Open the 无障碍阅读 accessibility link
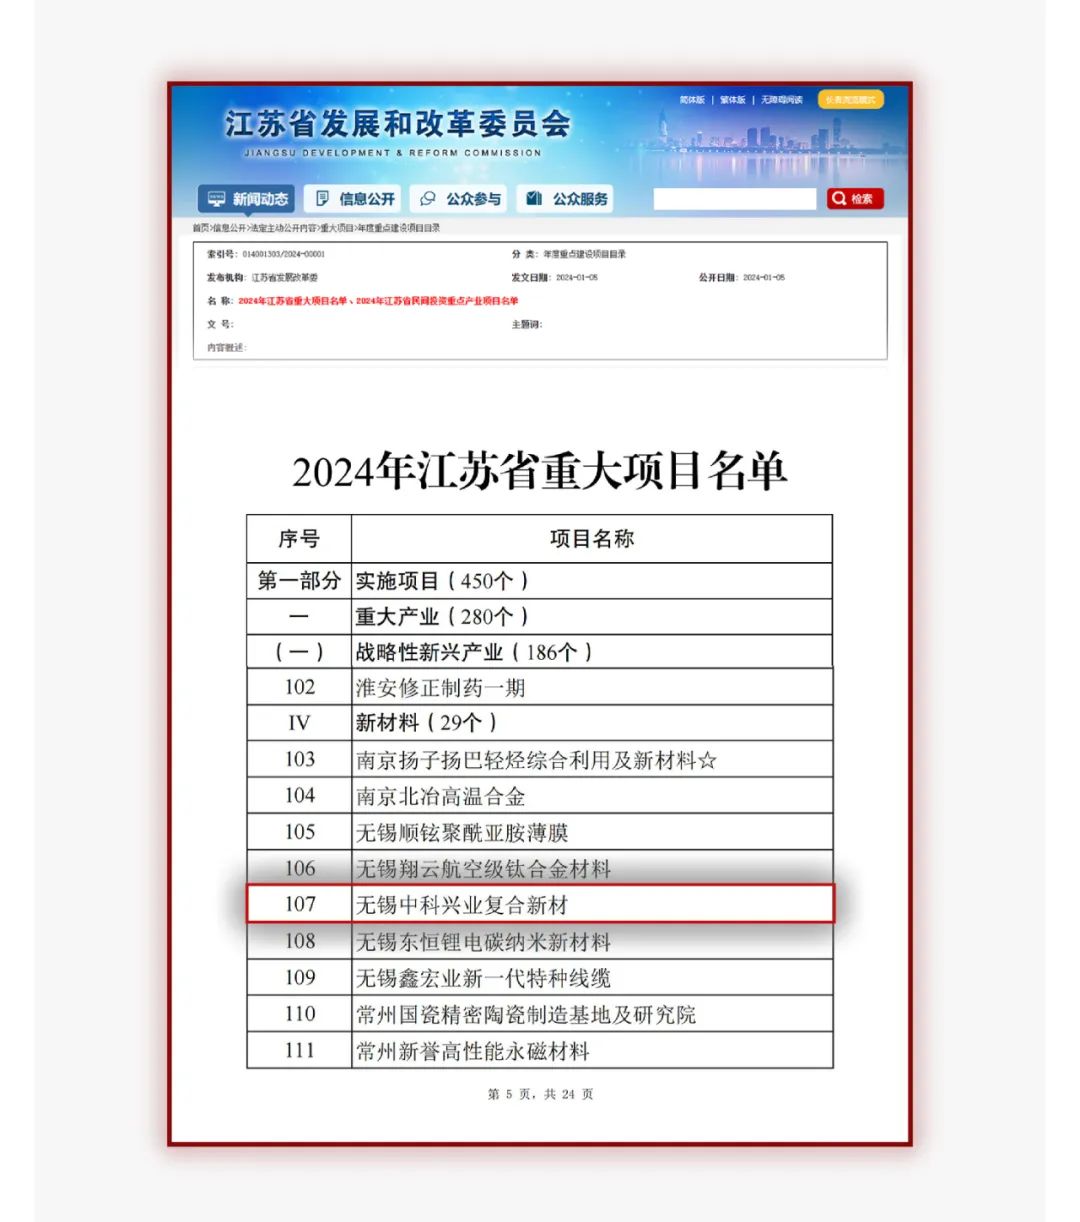The width and height of the screenshot is (1080, 1222). point(782,100)
